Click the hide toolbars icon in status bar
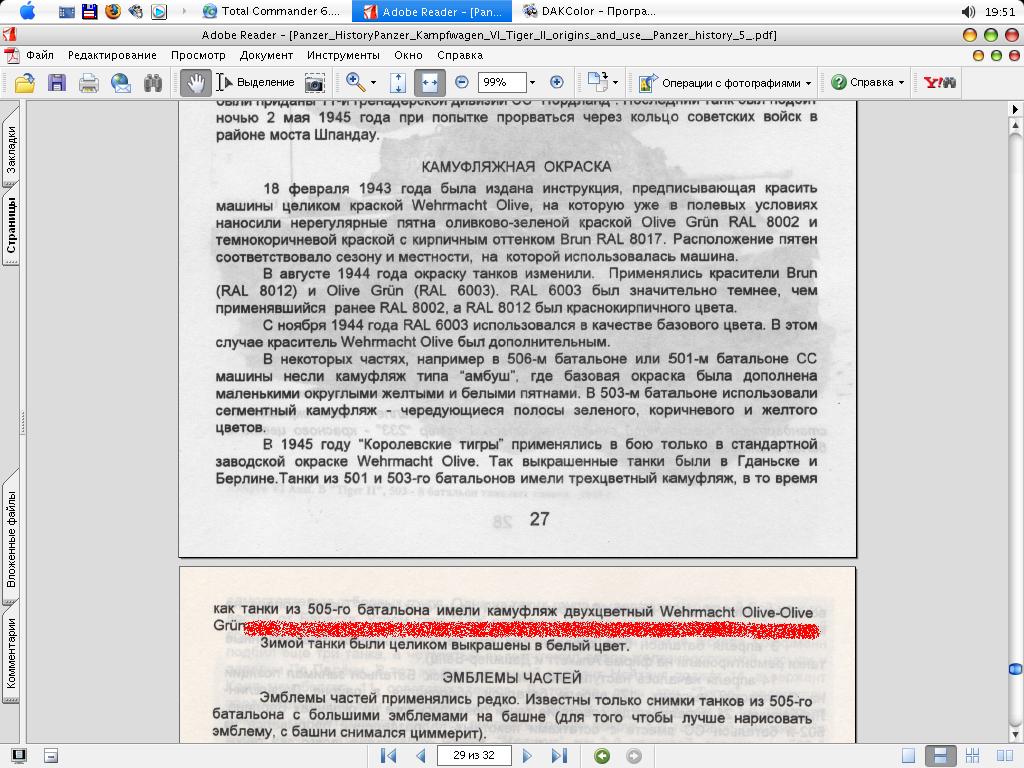Viewport: 1024px width, 768px height. click(51, 756)
